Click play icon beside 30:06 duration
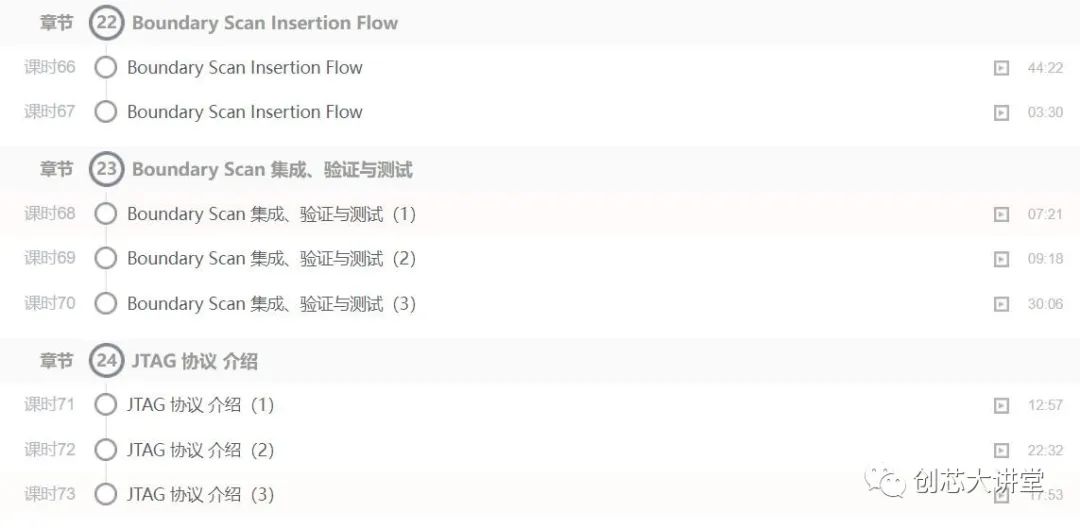 tap(1001, 304)
